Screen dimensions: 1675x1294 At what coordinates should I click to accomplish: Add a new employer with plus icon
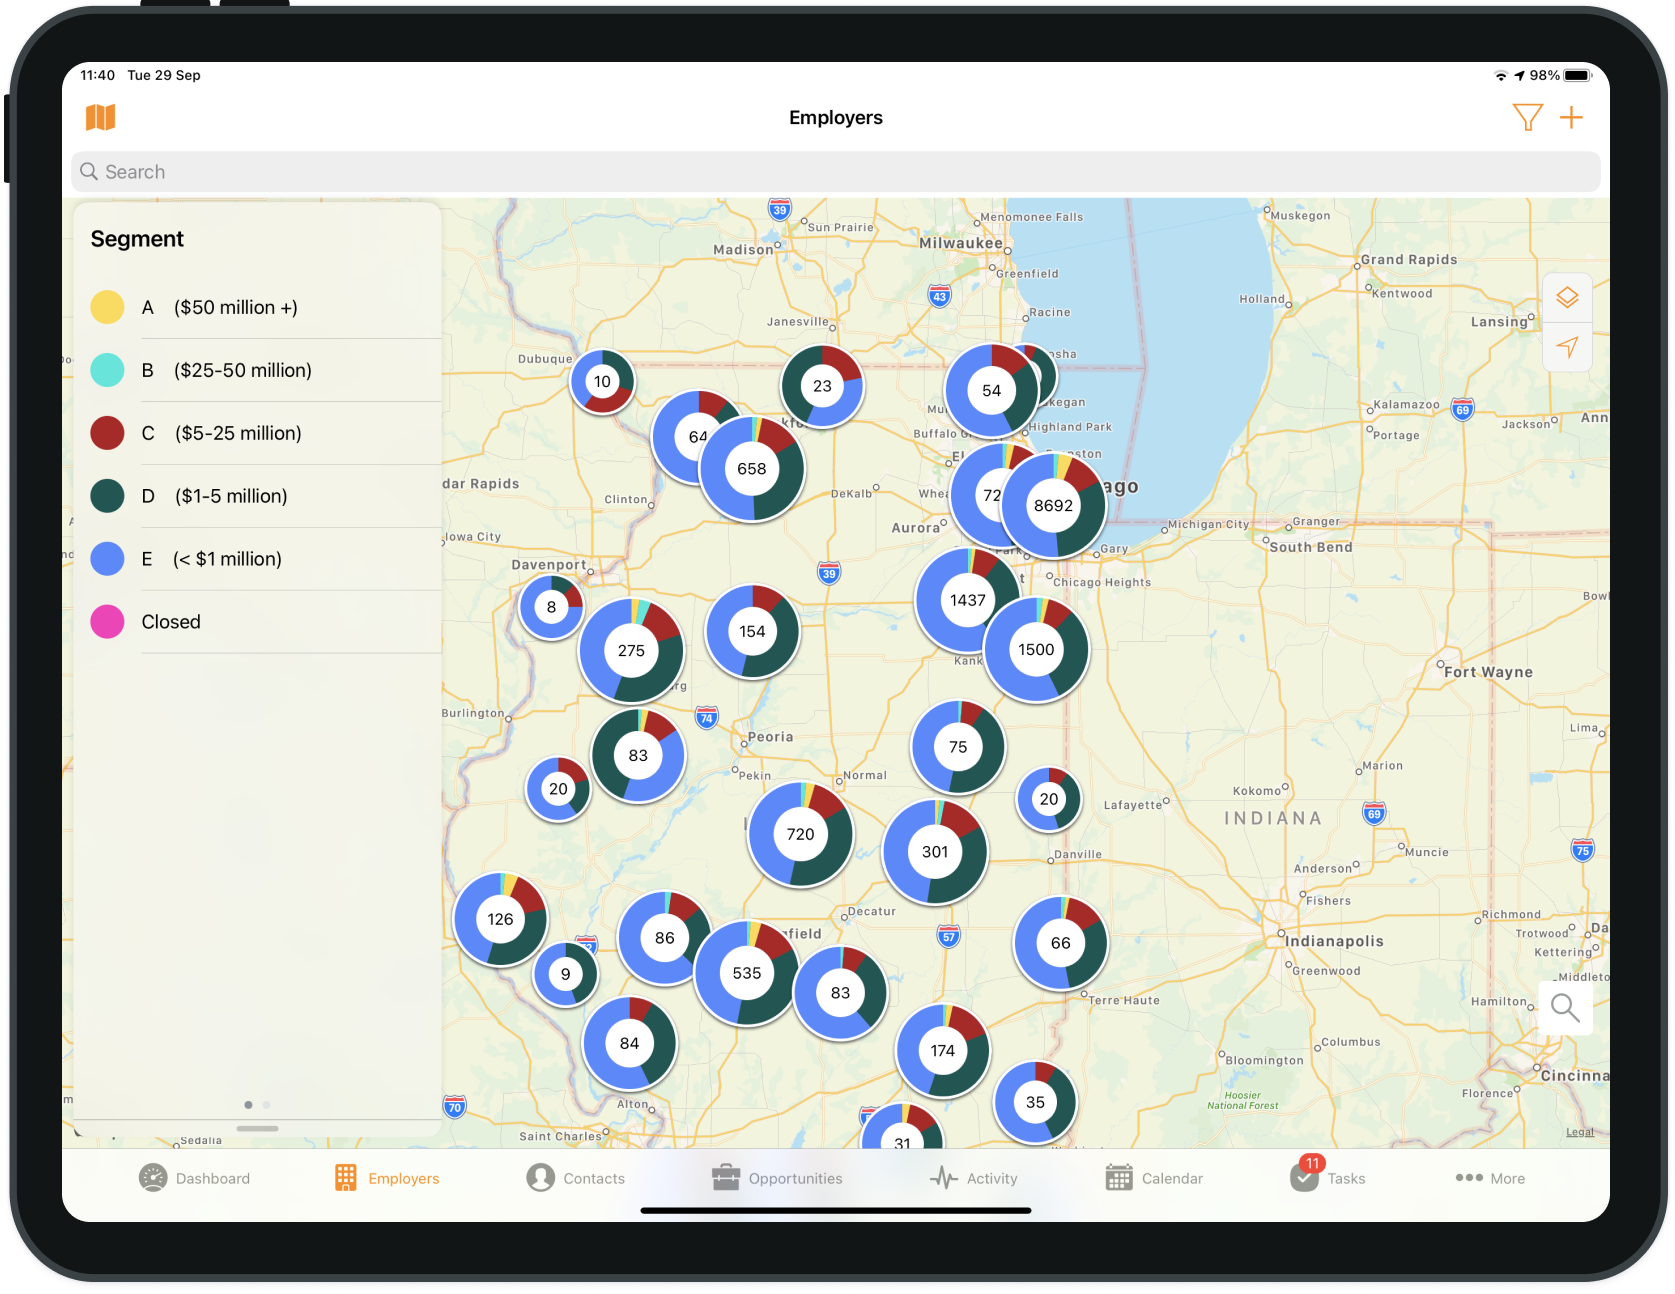click(1571, 118)
